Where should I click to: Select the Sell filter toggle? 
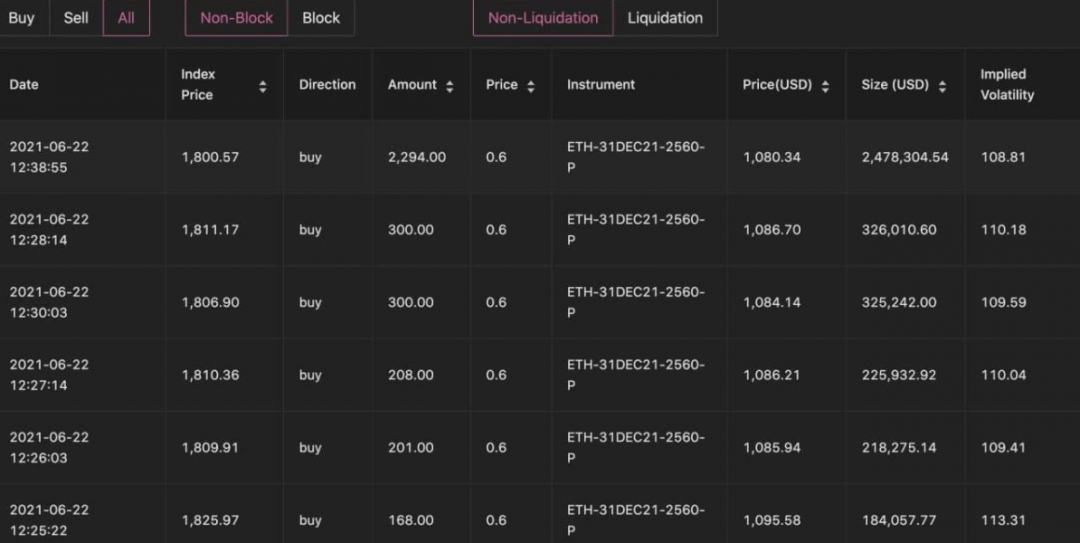coord(76,18)
